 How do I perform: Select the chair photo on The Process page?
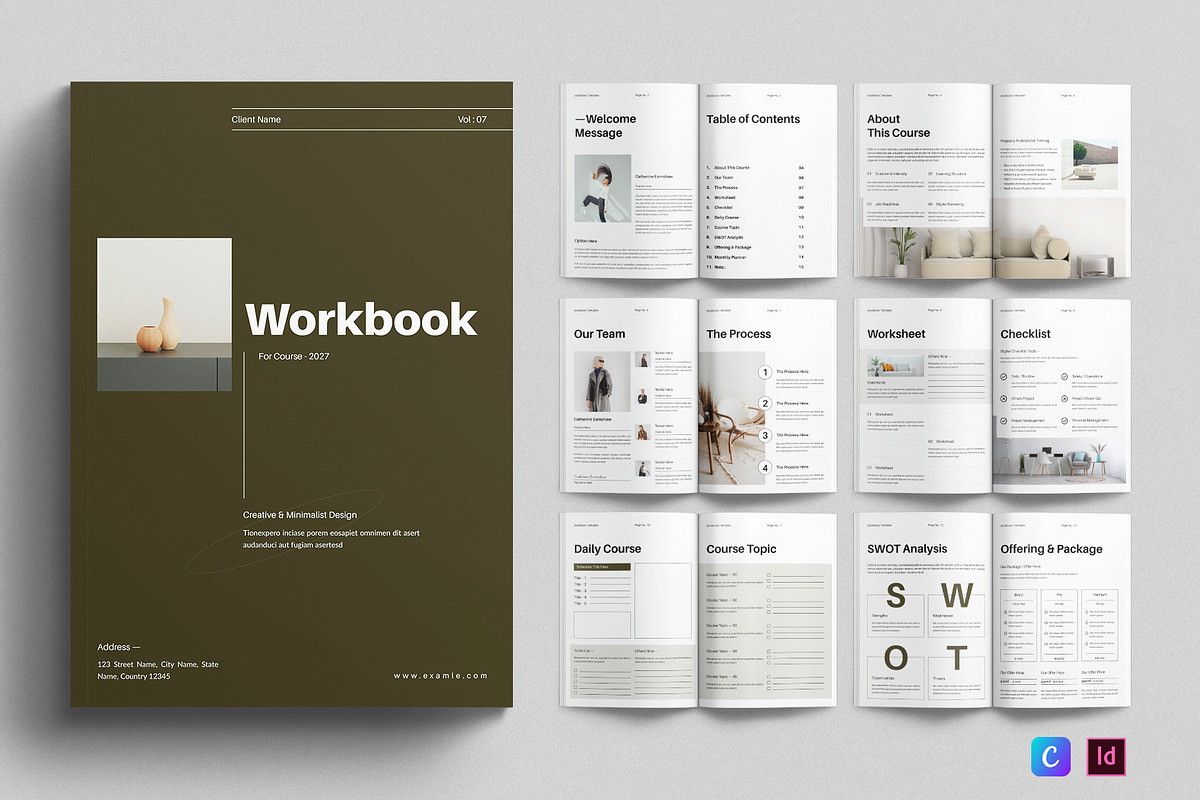click(x=732, y=418)
